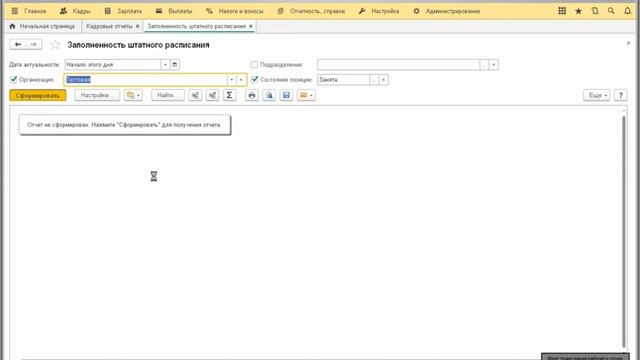Open history icon in top bar
The height and width of the screenshot is (360, 640).
(595, 11)
